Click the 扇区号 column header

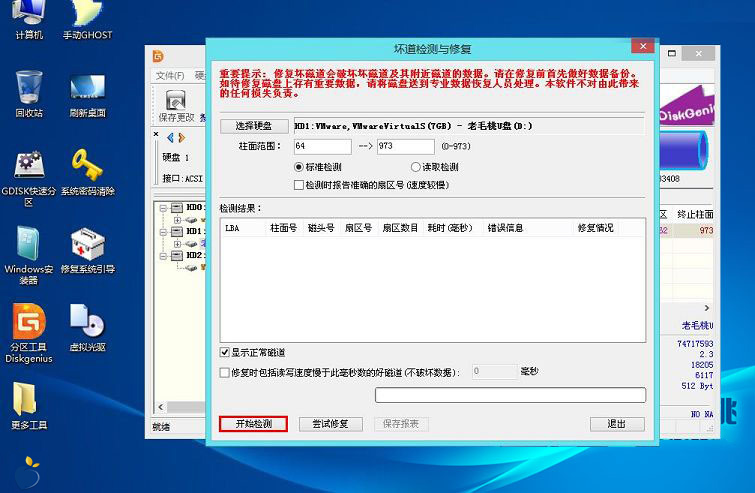[359, 228]
